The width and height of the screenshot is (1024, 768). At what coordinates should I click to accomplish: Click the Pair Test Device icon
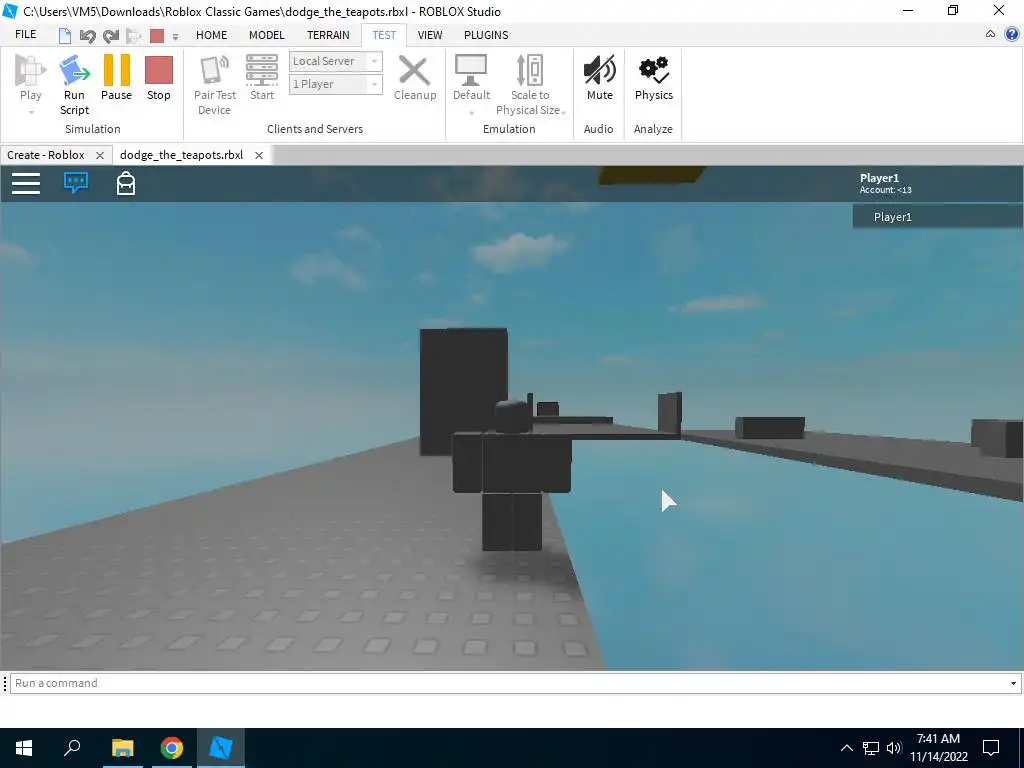point(215,71)
